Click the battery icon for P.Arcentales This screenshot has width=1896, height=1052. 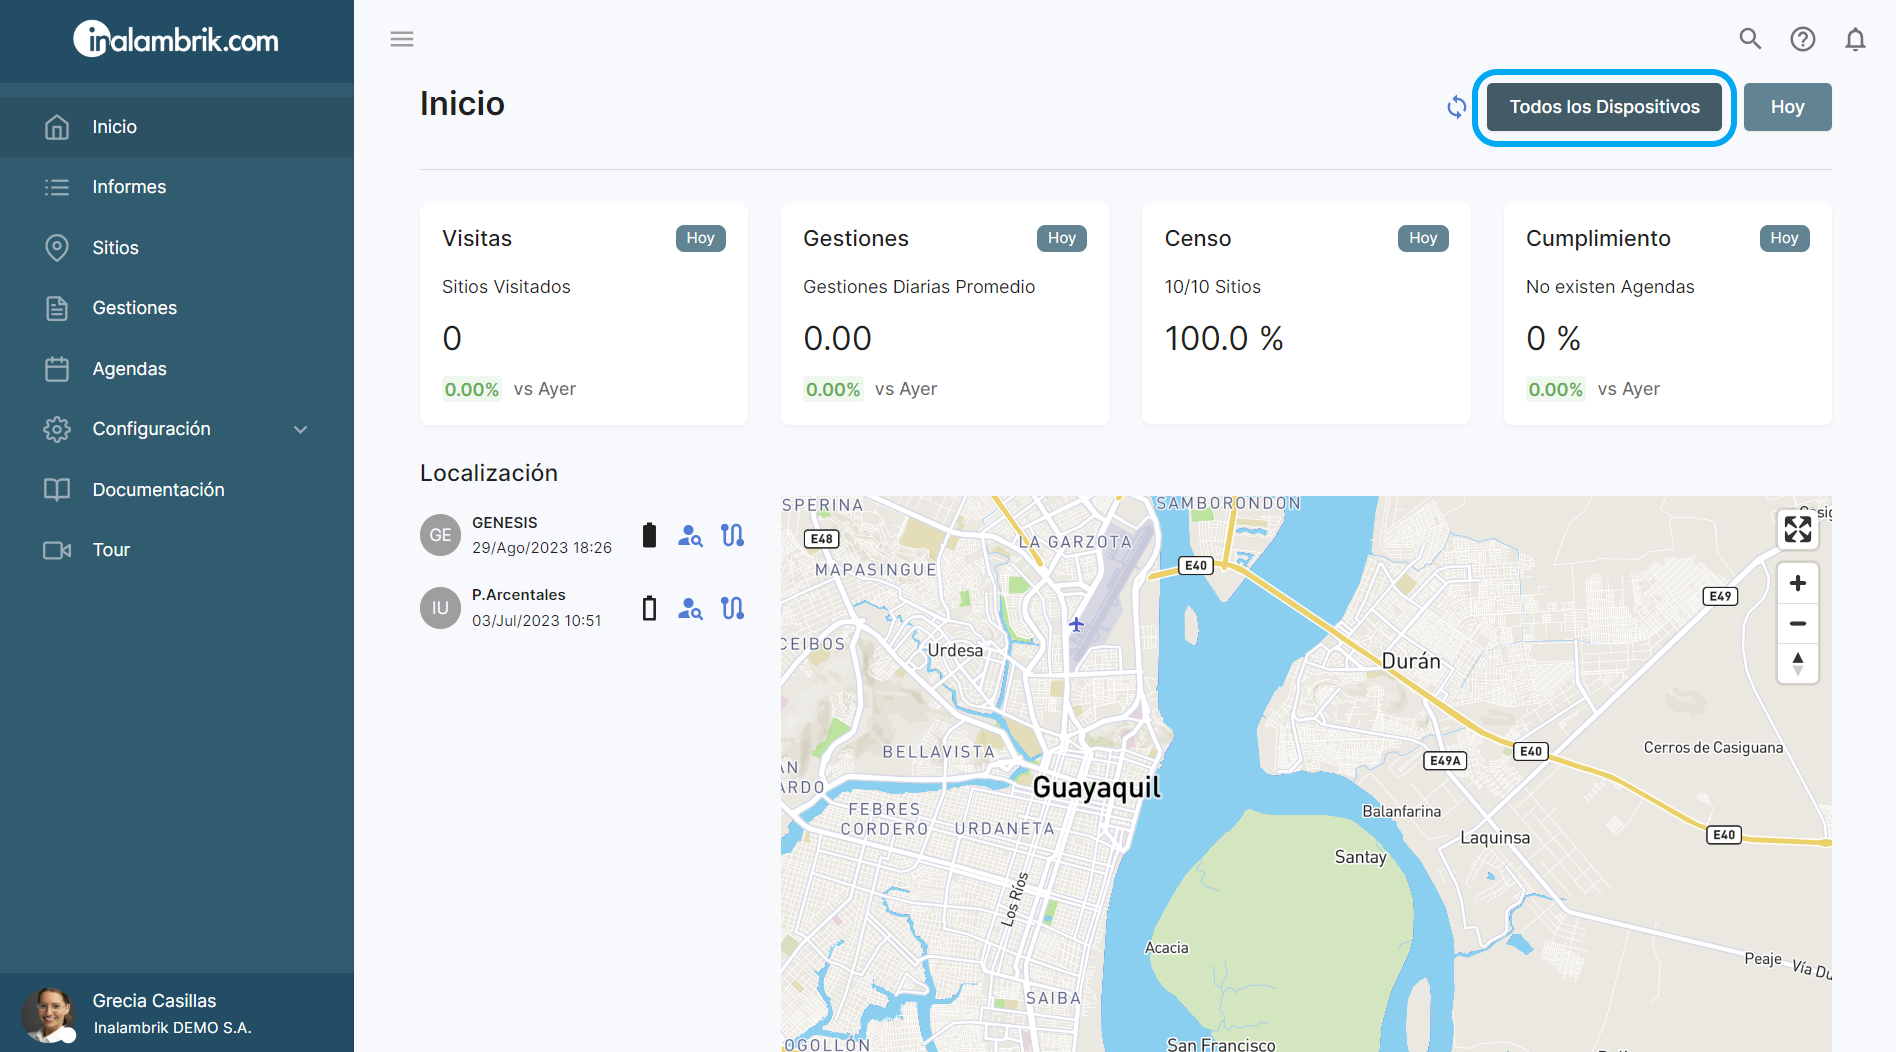[649, 608]
